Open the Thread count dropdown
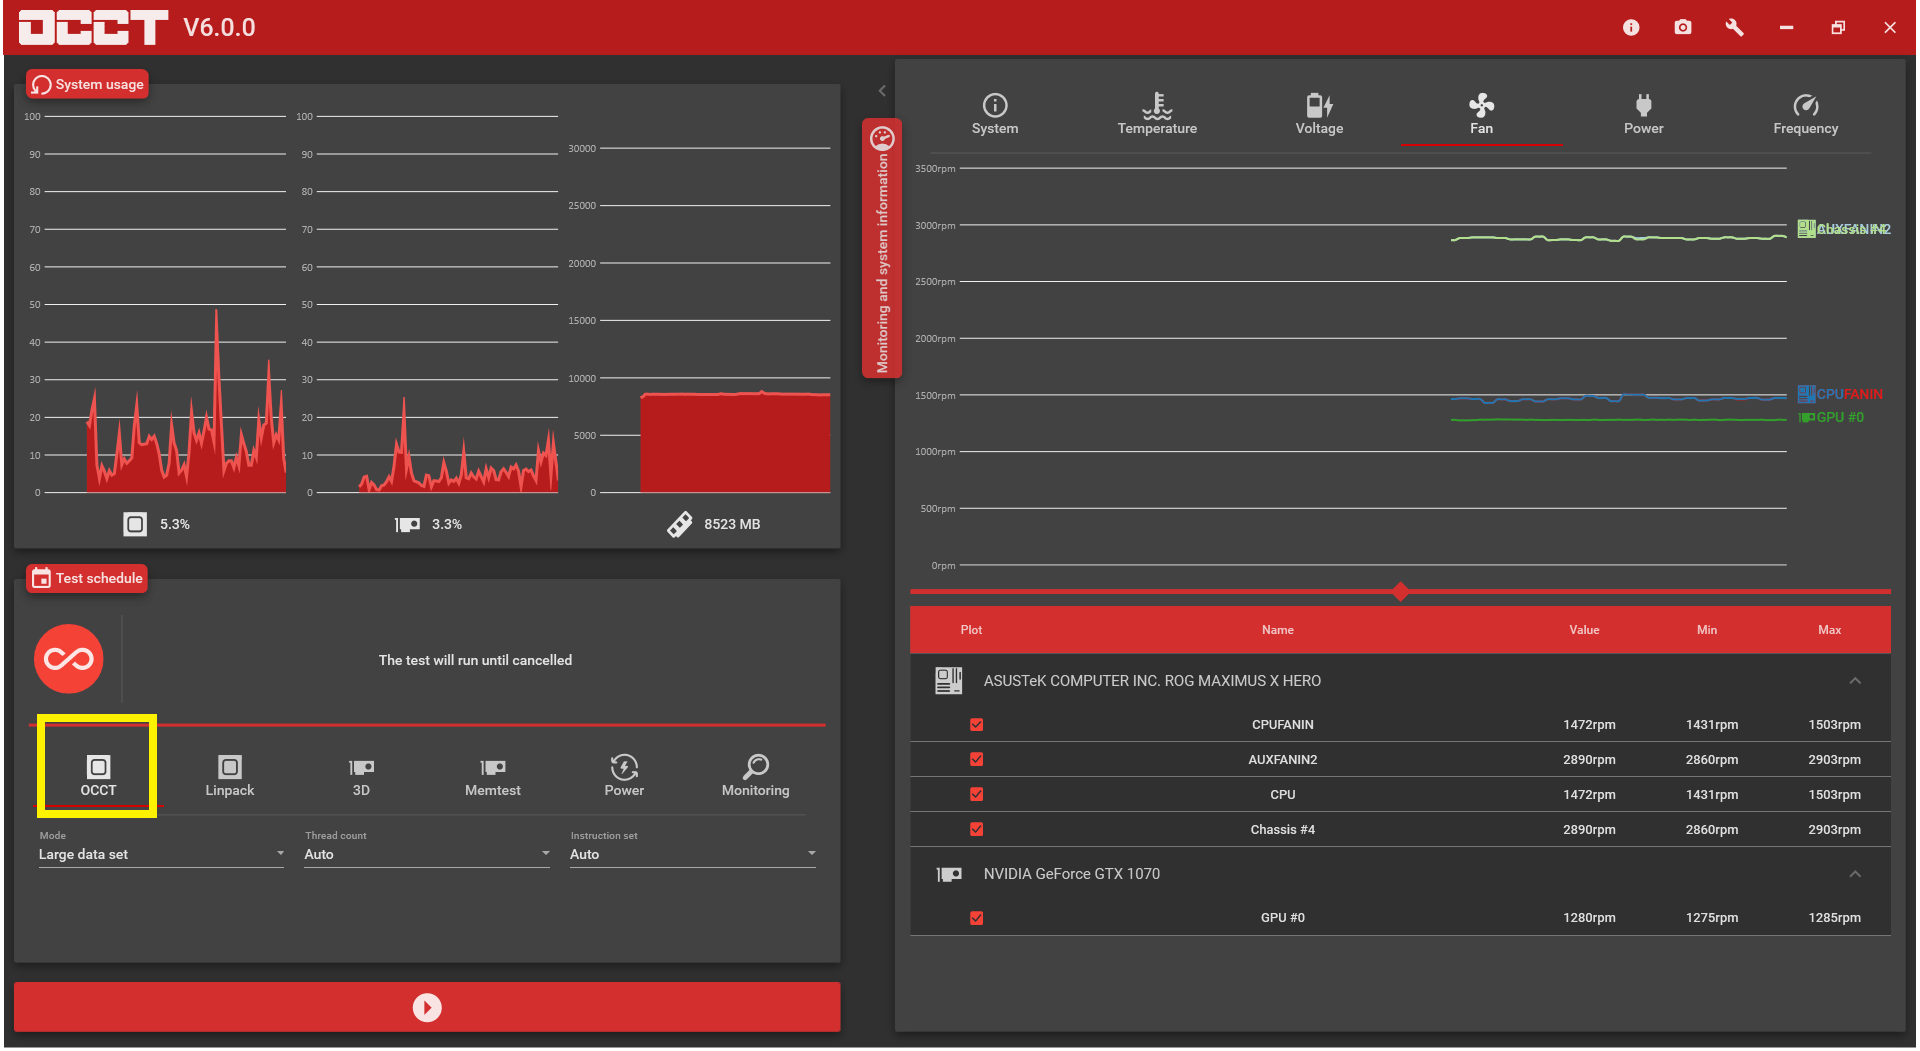The width and height of the screenshot is (1920, 1051). coord(427,854)
